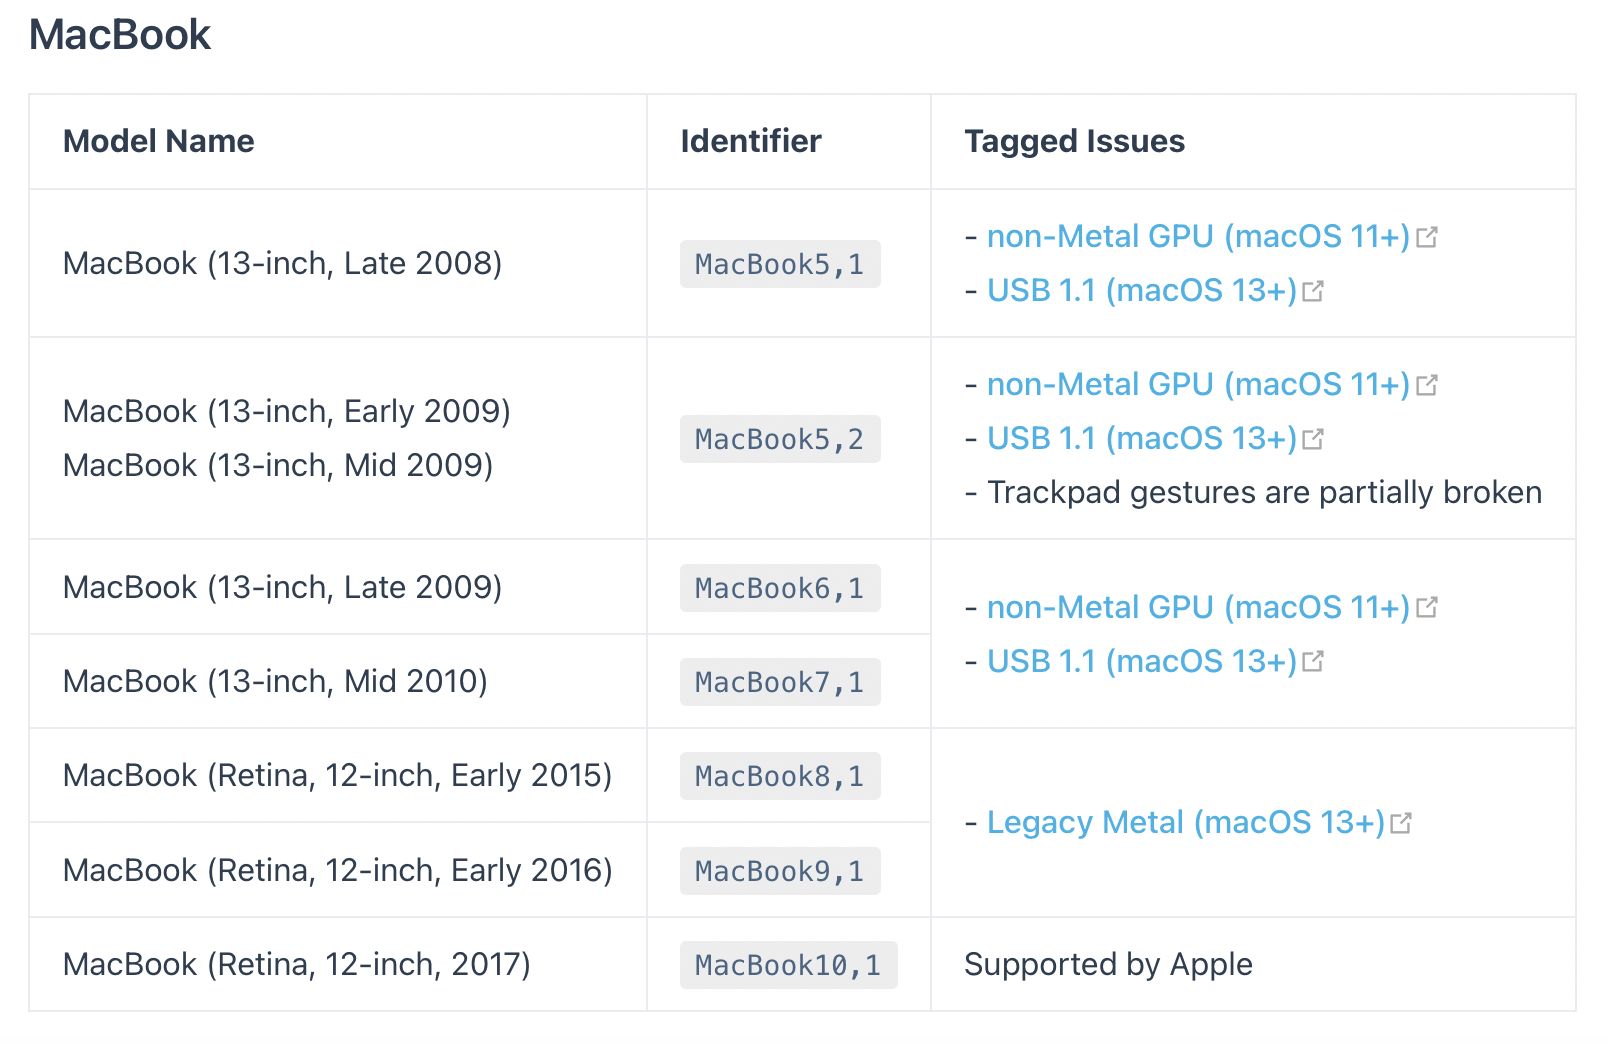Open USB 1.1 link in MacBook5,2 row
This screenshot has height=1044, width=1610.
point(1141,439)
